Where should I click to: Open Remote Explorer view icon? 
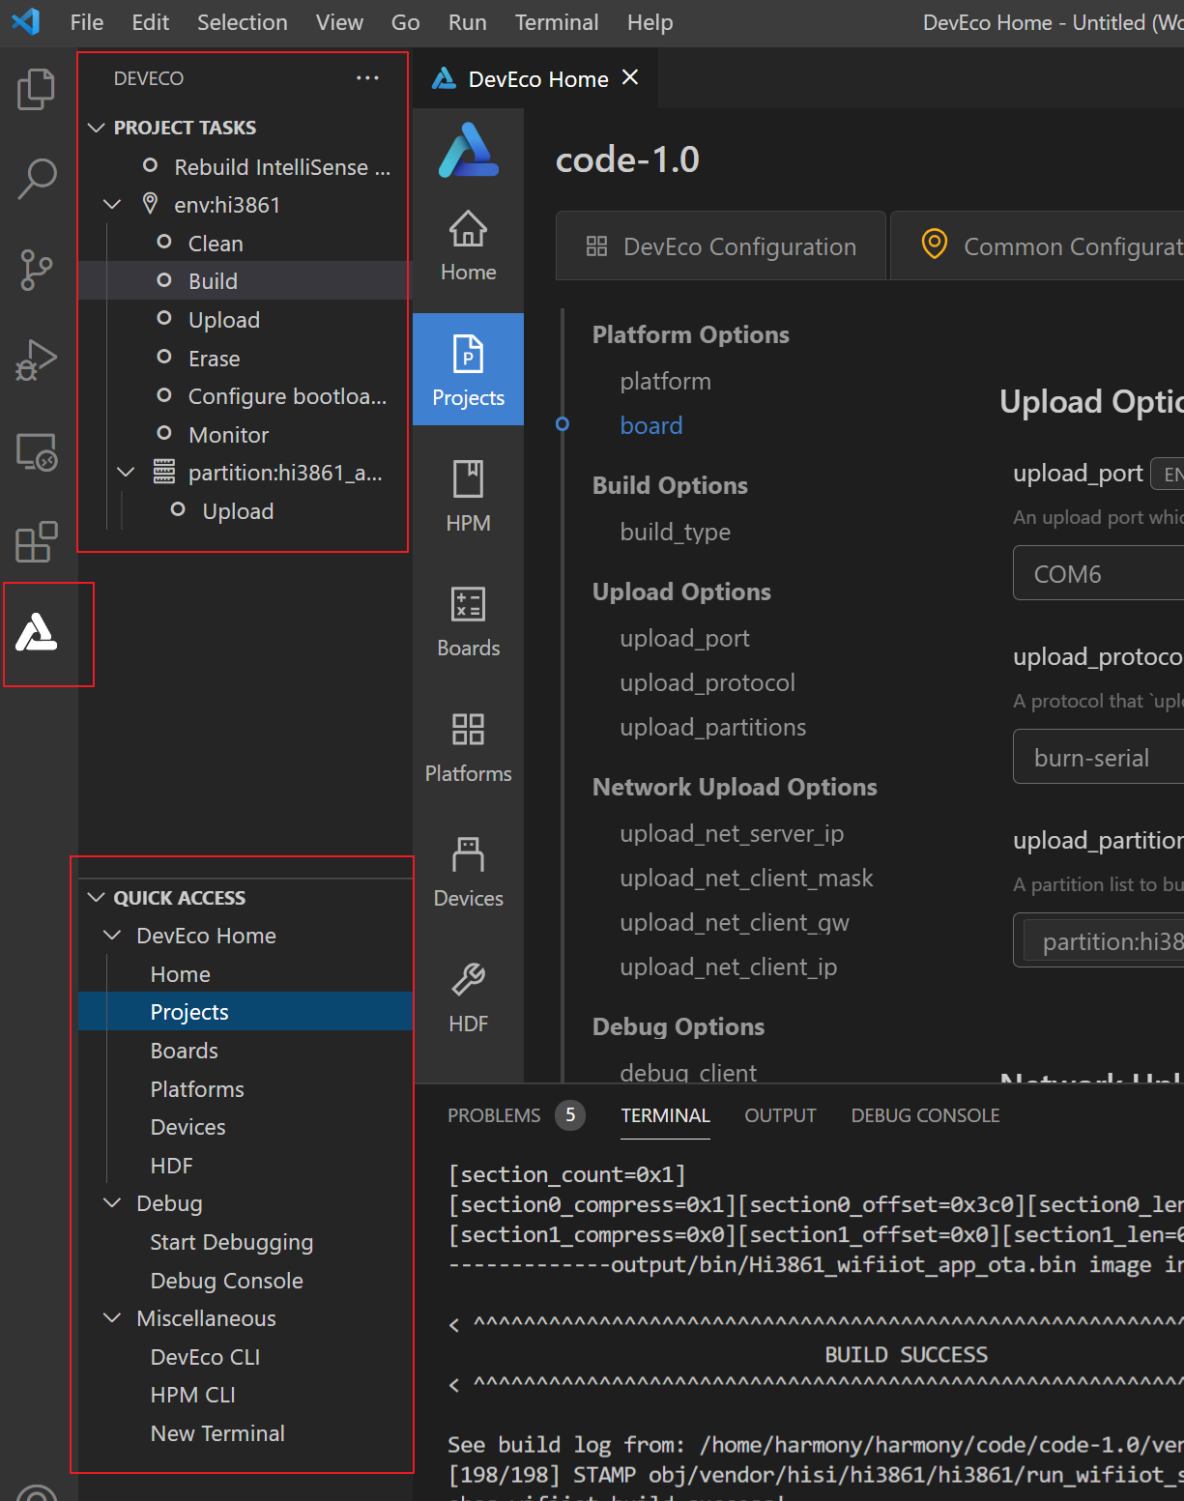tap(37, 452)
